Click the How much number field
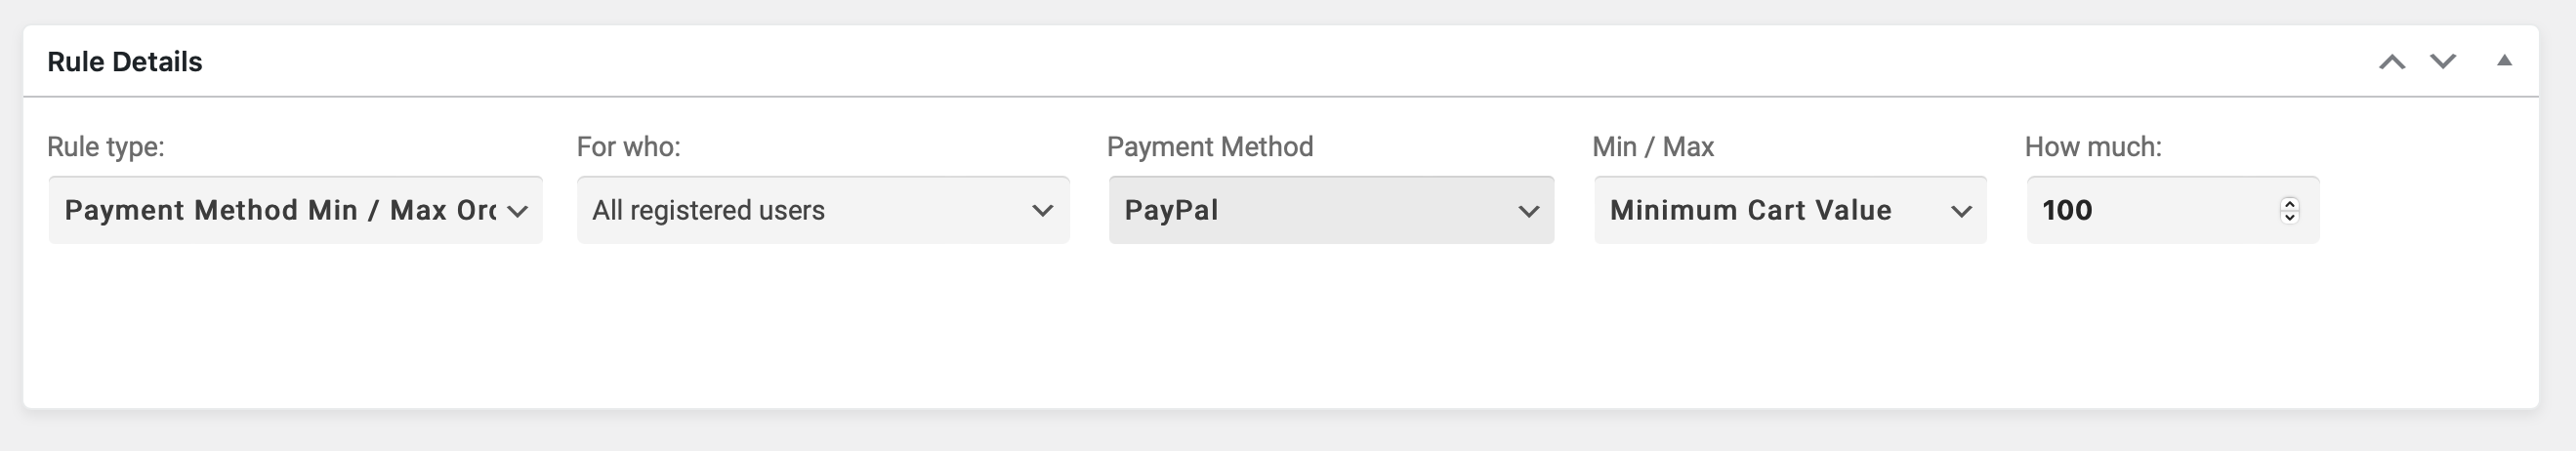This screenshot has width=2576, height=451. coord(2150,210)
